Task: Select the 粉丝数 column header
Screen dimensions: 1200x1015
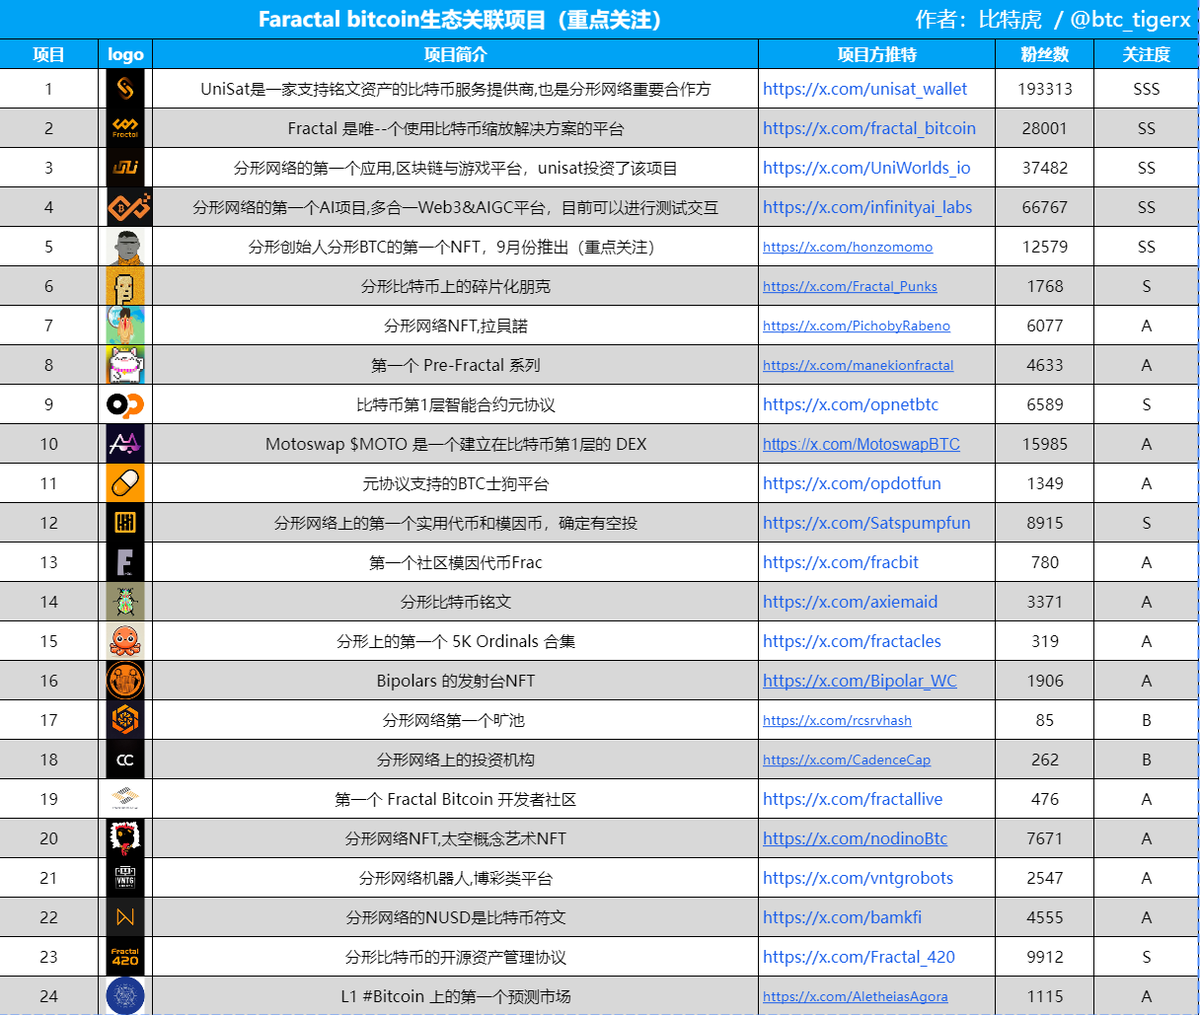Action: click(1045, 54)
